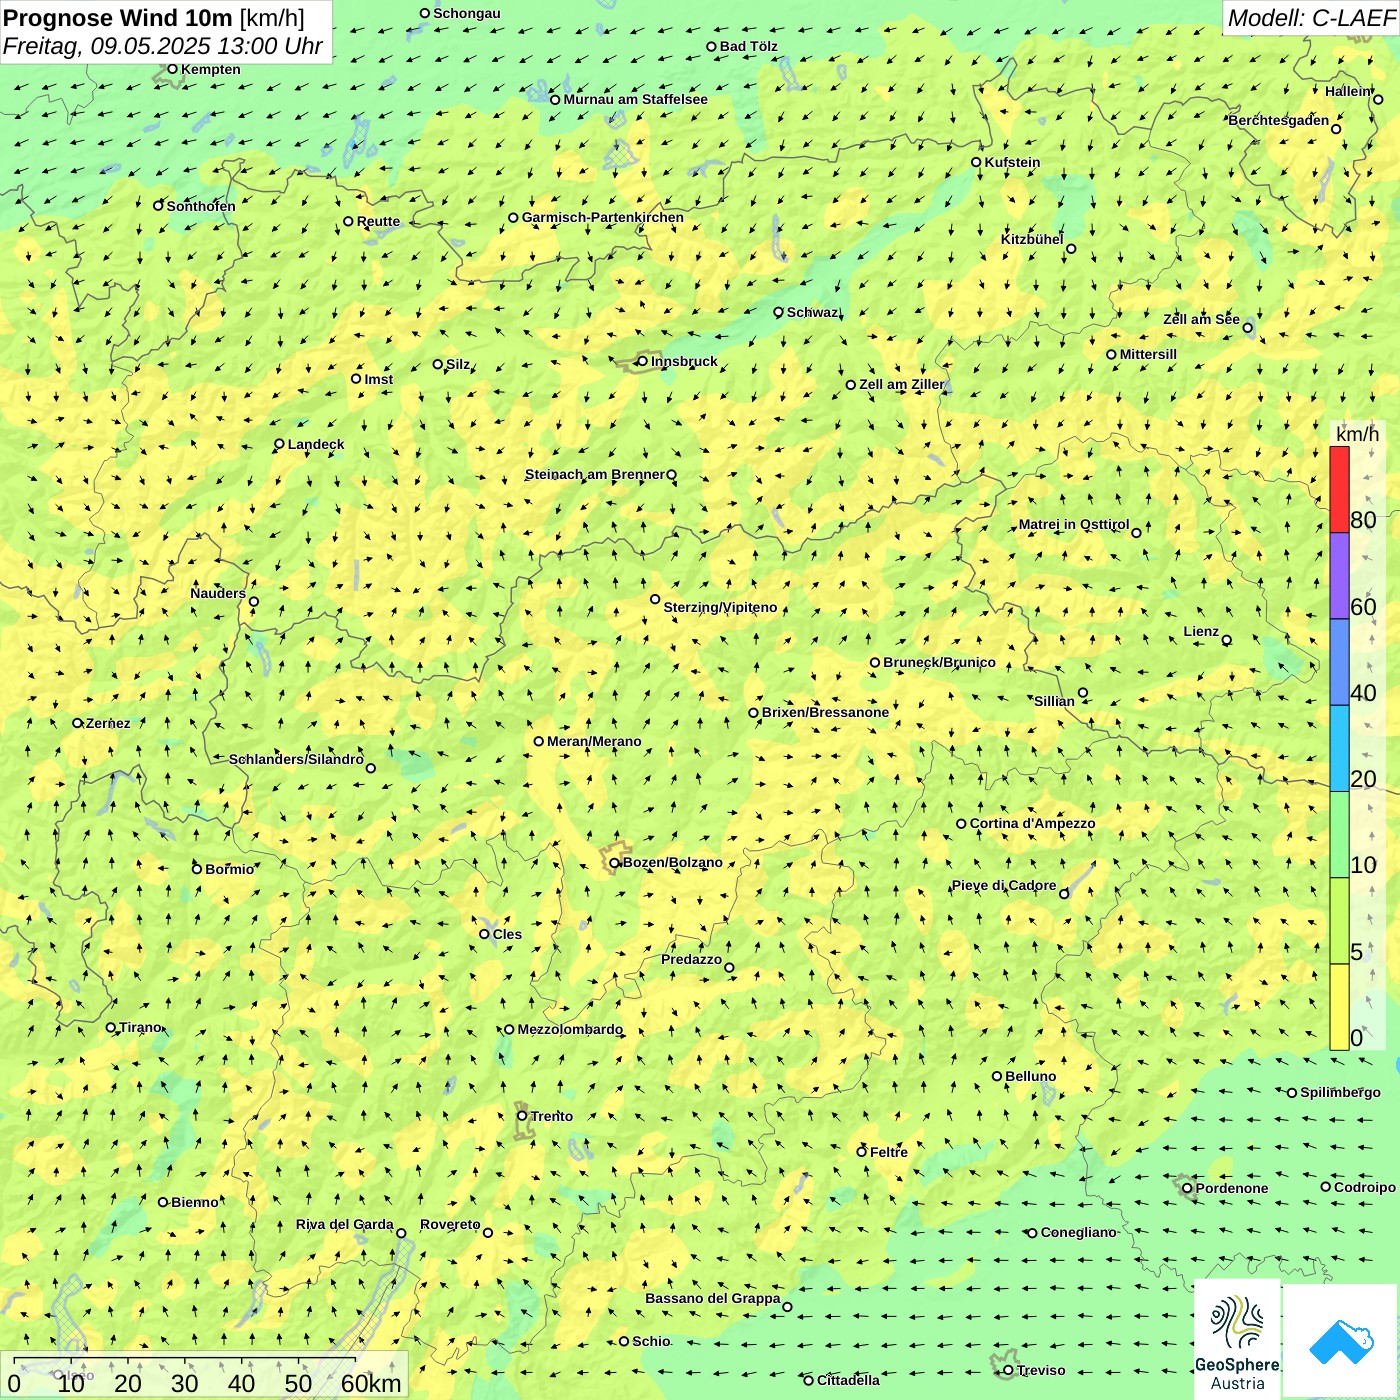Click the 'Reutte' label
The width and height of the screenshot is (1400, 1400).
pyautogui.click(x=378, y=221)
